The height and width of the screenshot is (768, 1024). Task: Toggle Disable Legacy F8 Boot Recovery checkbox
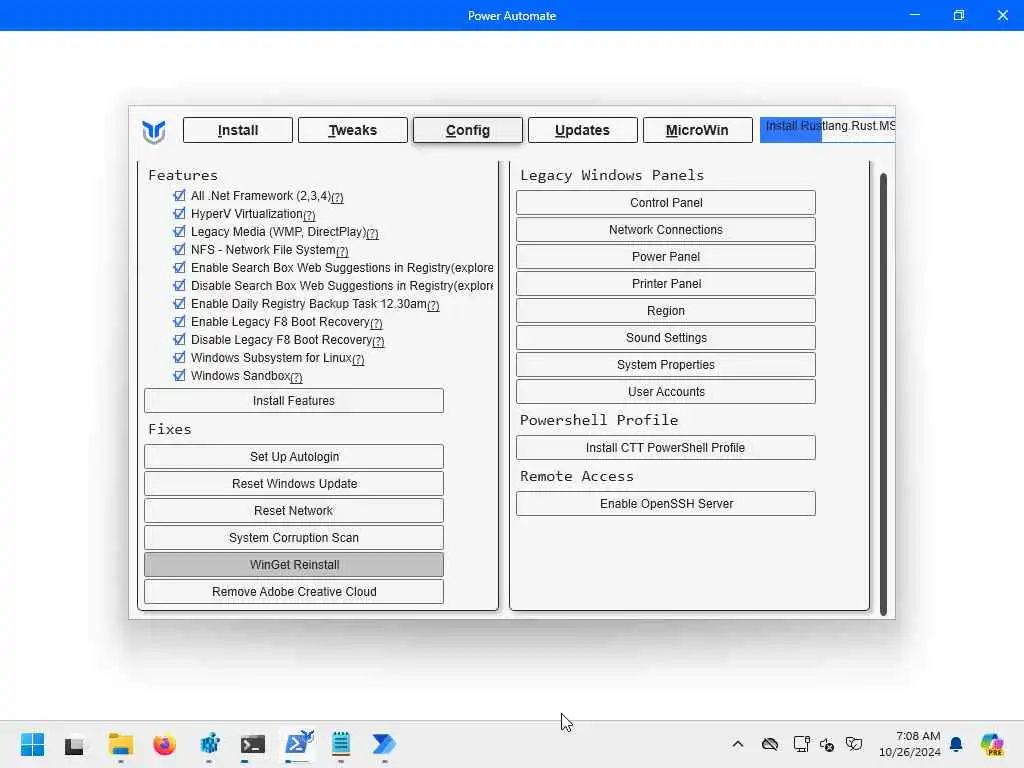click(179, 339)
